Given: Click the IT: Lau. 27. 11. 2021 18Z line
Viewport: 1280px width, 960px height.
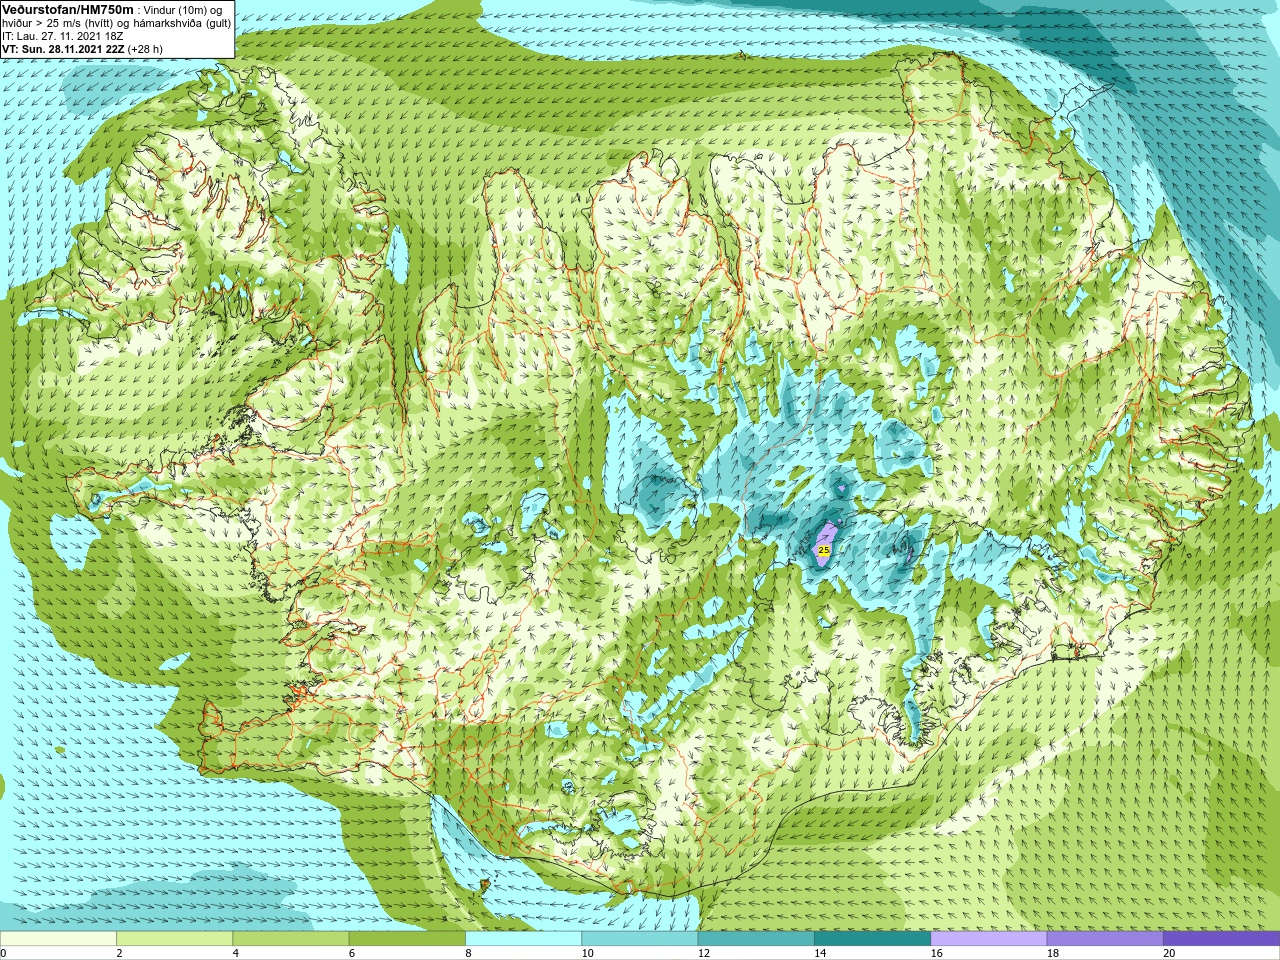Looking at the screenshot, I should pos(63,35).
